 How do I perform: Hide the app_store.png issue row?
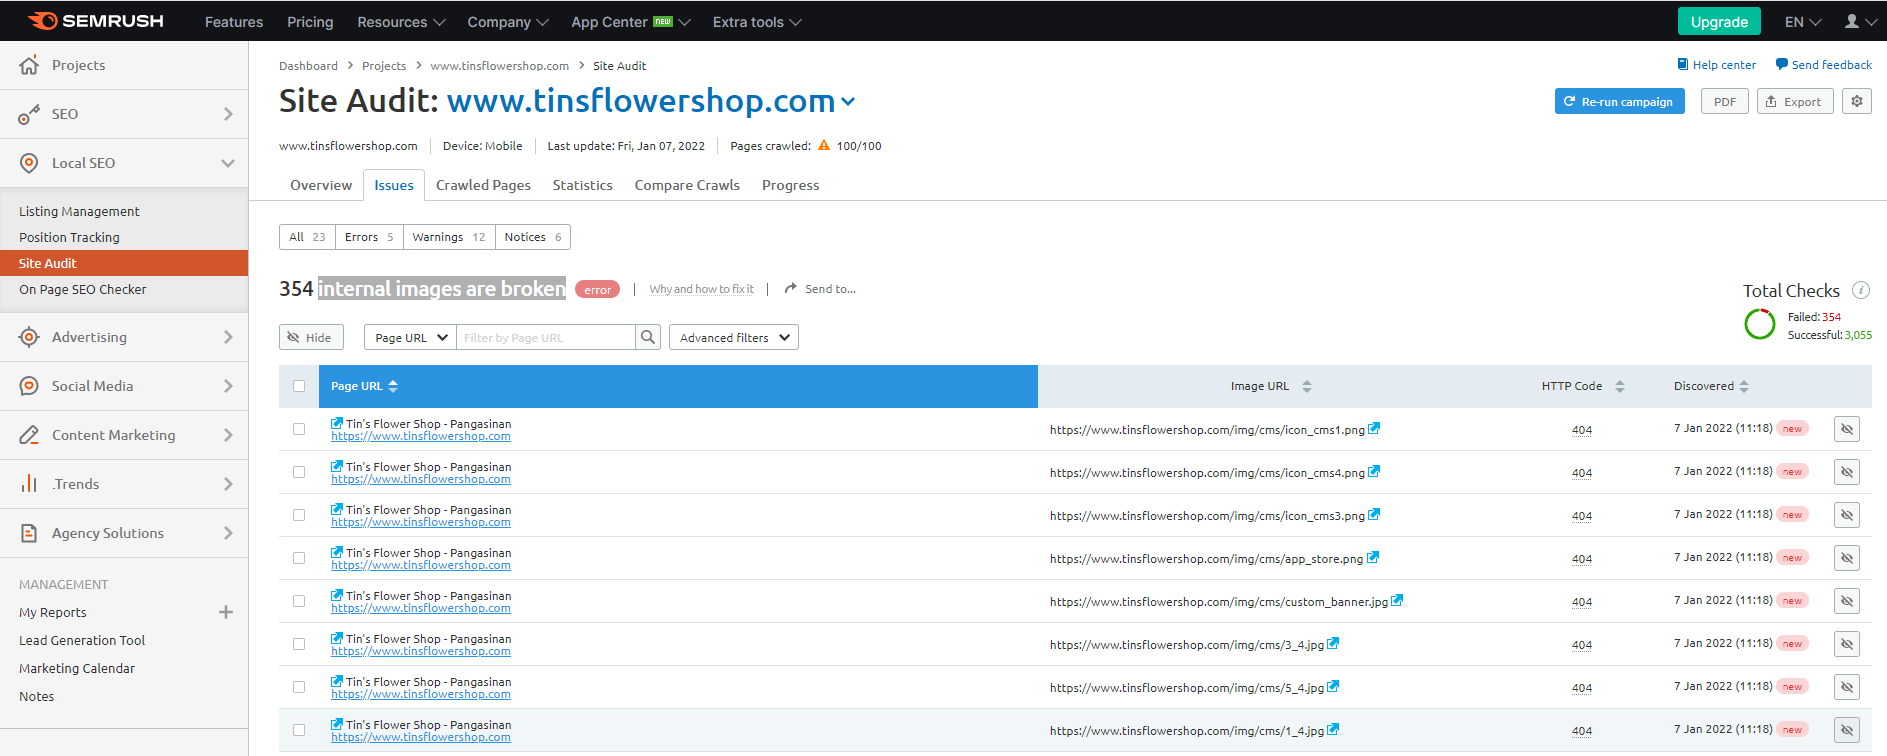point(1847,558)
